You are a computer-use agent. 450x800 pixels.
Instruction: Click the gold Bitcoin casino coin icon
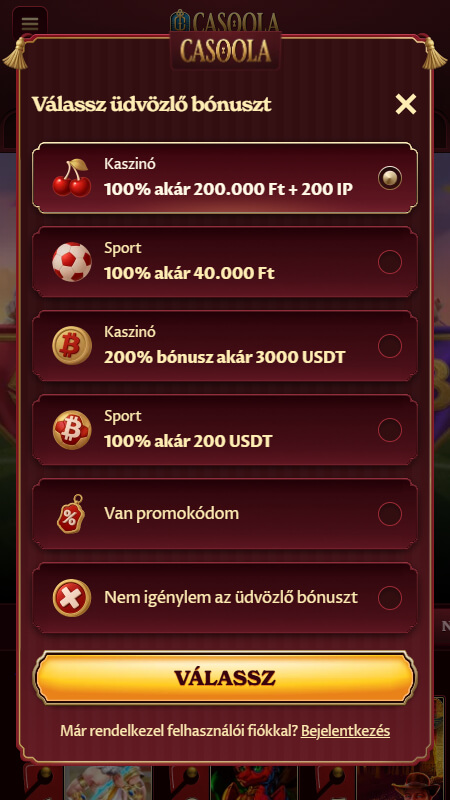(72, 345)
